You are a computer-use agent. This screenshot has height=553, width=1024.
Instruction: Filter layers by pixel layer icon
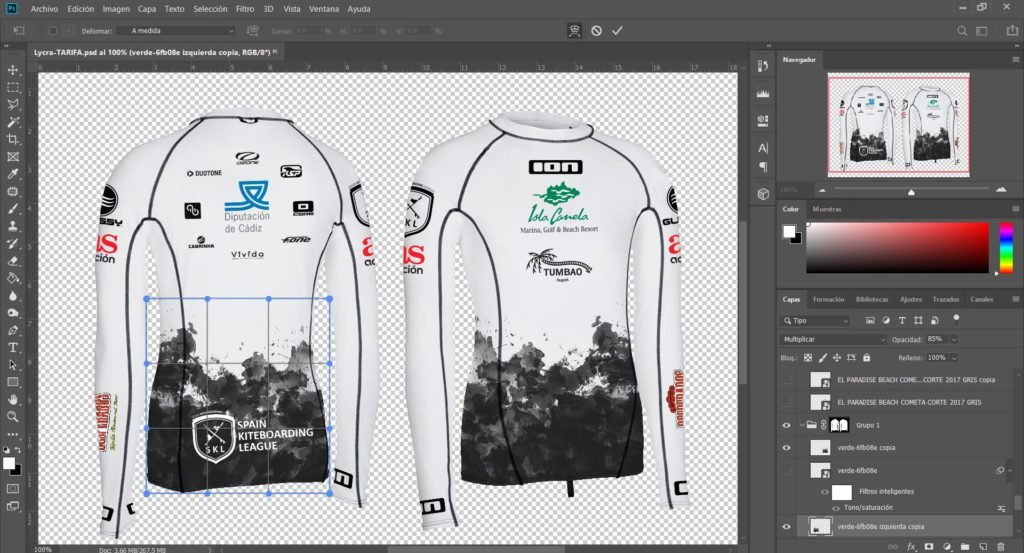tap(870, 321)
